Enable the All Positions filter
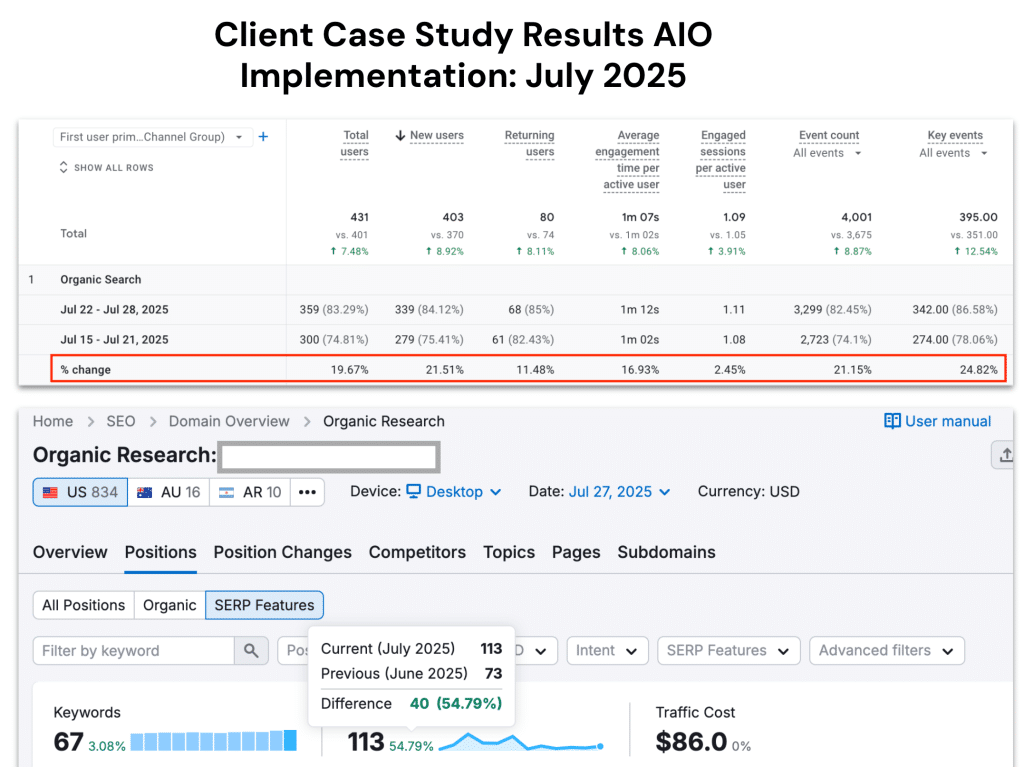Screen dimensions: 1024x767 [83, 604]
